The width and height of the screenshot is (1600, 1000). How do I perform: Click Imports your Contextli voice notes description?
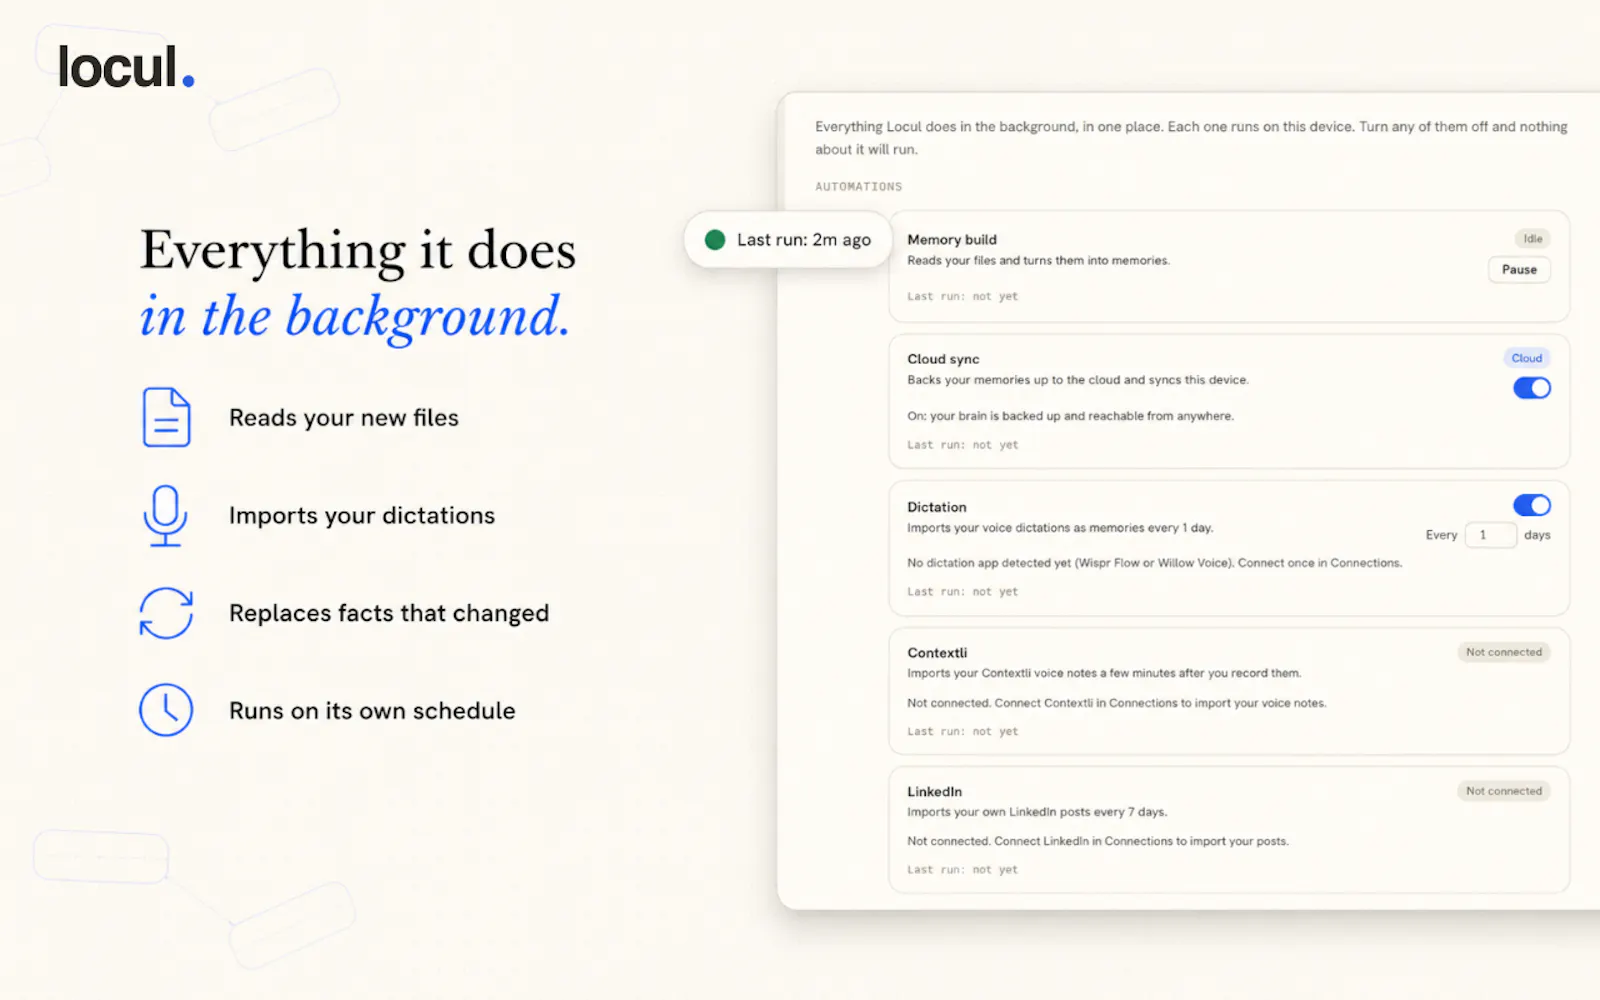tap(1104, 673)
